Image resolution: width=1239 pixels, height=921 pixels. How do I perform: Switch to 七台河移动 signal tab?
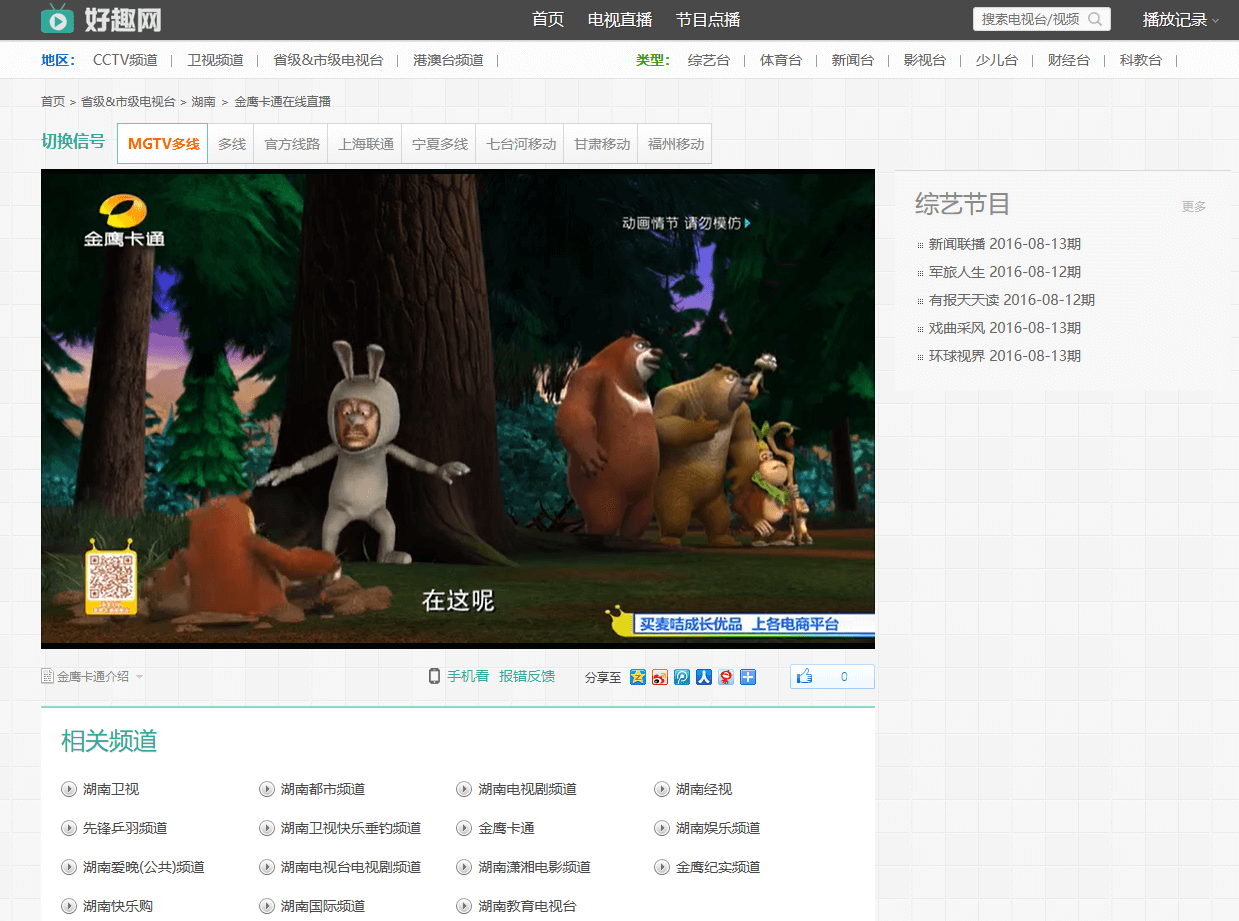tap(521, 143)
